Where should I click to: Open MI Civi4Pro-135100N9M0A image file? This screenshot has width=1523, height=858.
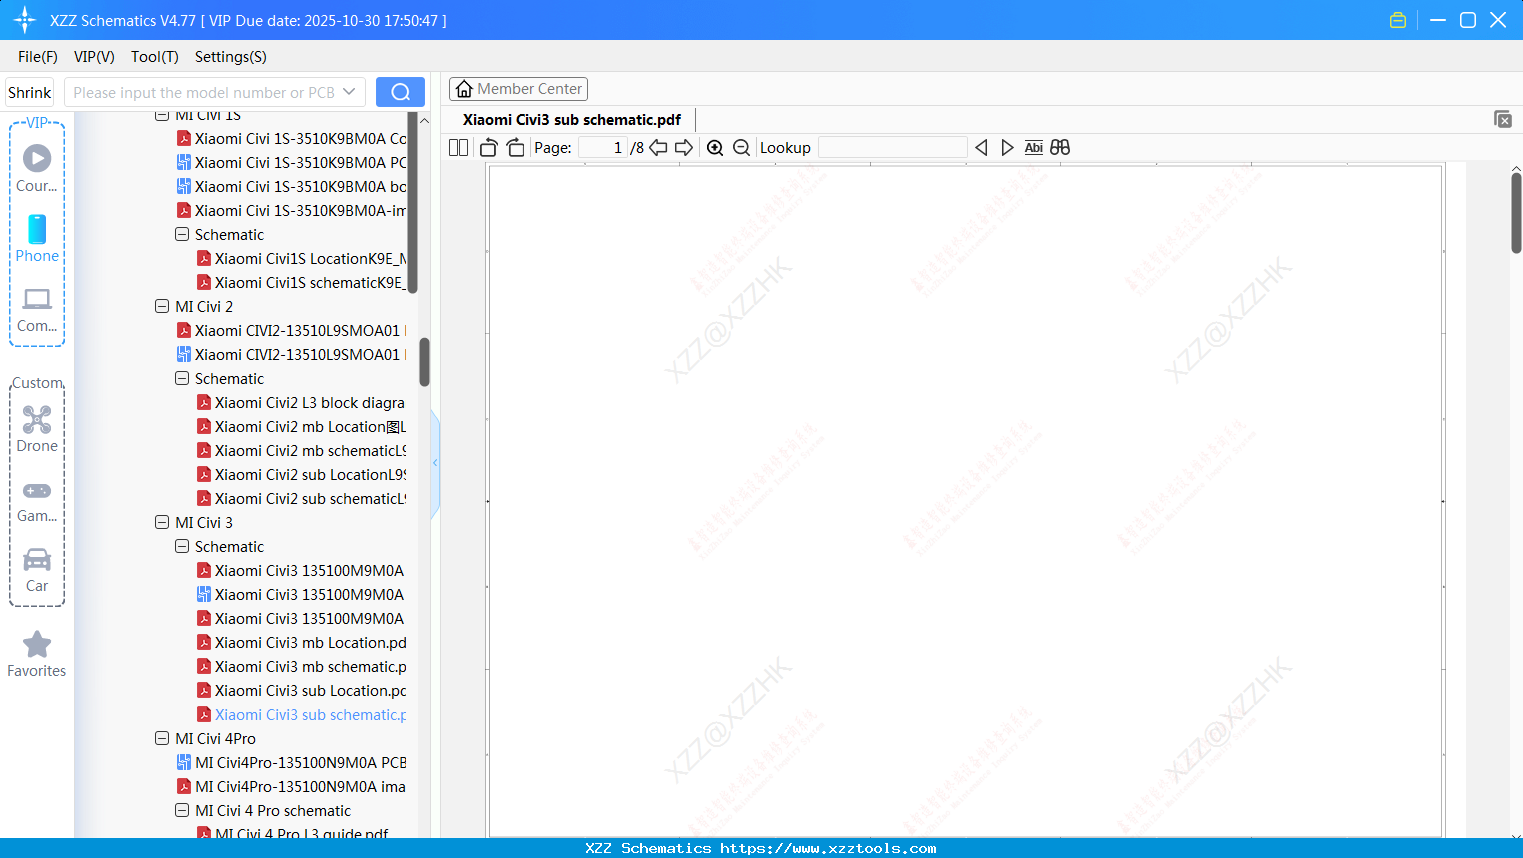tap(291, 786)
